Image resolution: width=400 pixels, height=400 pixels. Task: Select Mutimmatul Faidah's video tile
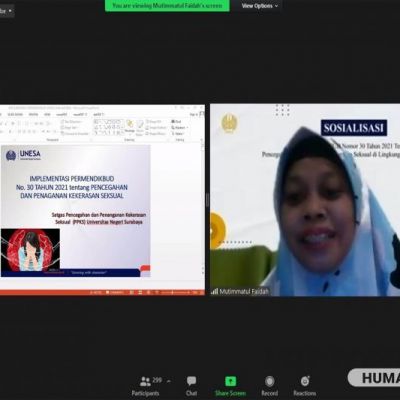click(305, 200)
